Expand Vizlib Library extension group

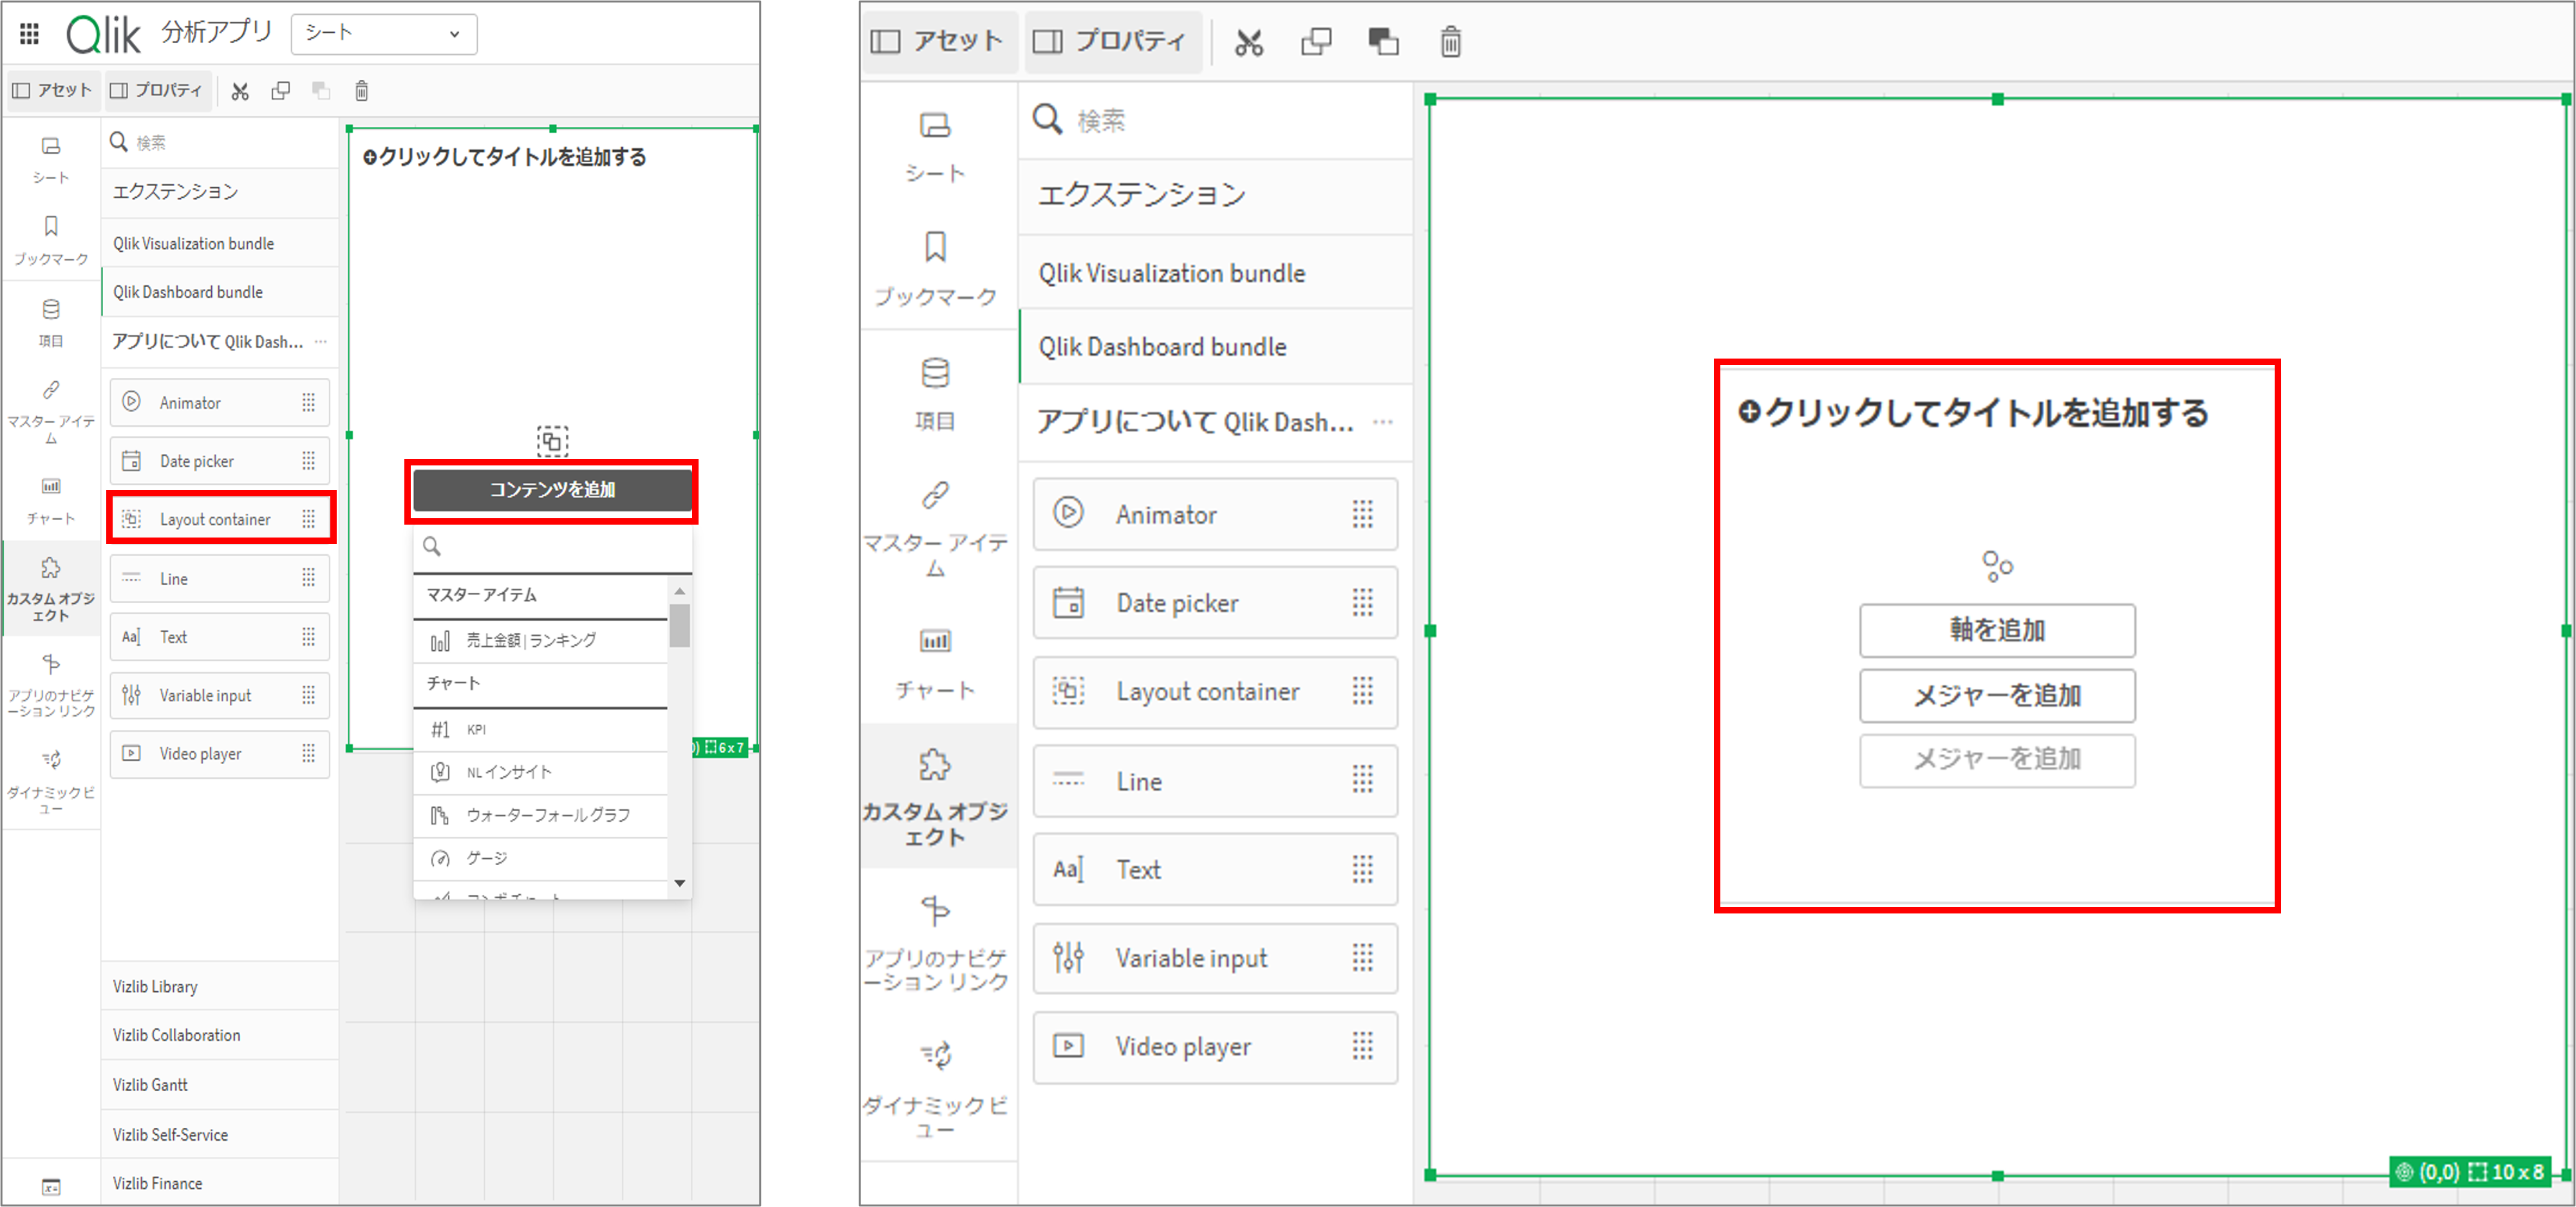click(220, 987)
